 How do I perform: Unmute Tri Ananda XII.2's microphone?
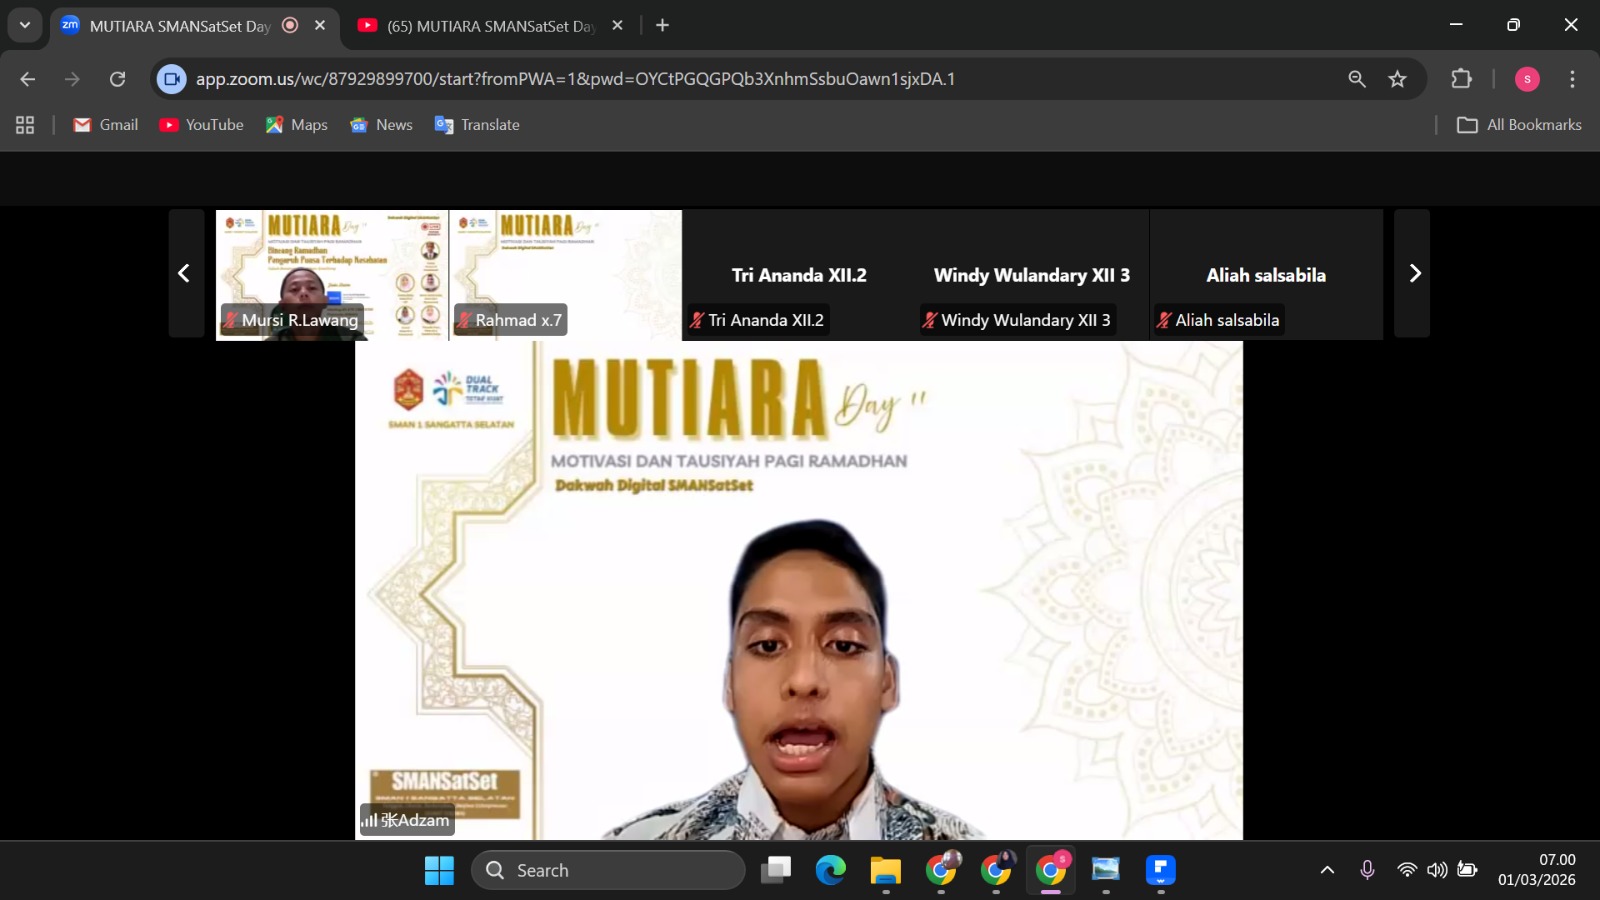[x=697, y=319]
